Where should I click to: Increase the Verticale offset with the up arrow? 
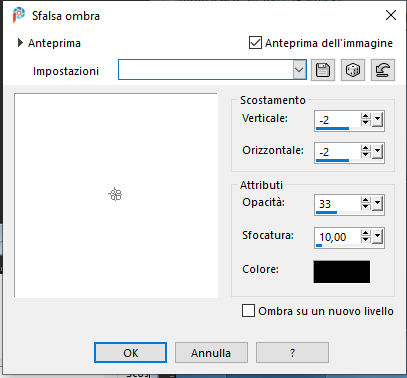(x=366, y=116)
